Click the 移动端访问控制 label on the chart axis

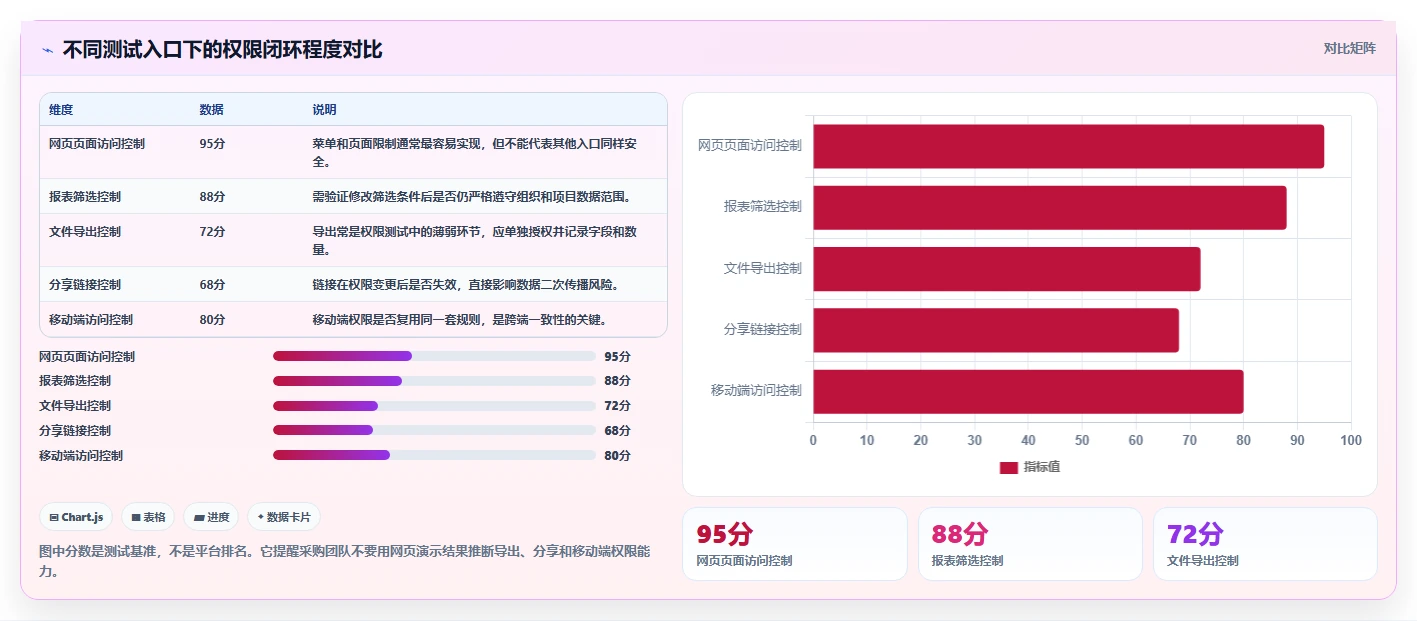(x=756, y=391)
